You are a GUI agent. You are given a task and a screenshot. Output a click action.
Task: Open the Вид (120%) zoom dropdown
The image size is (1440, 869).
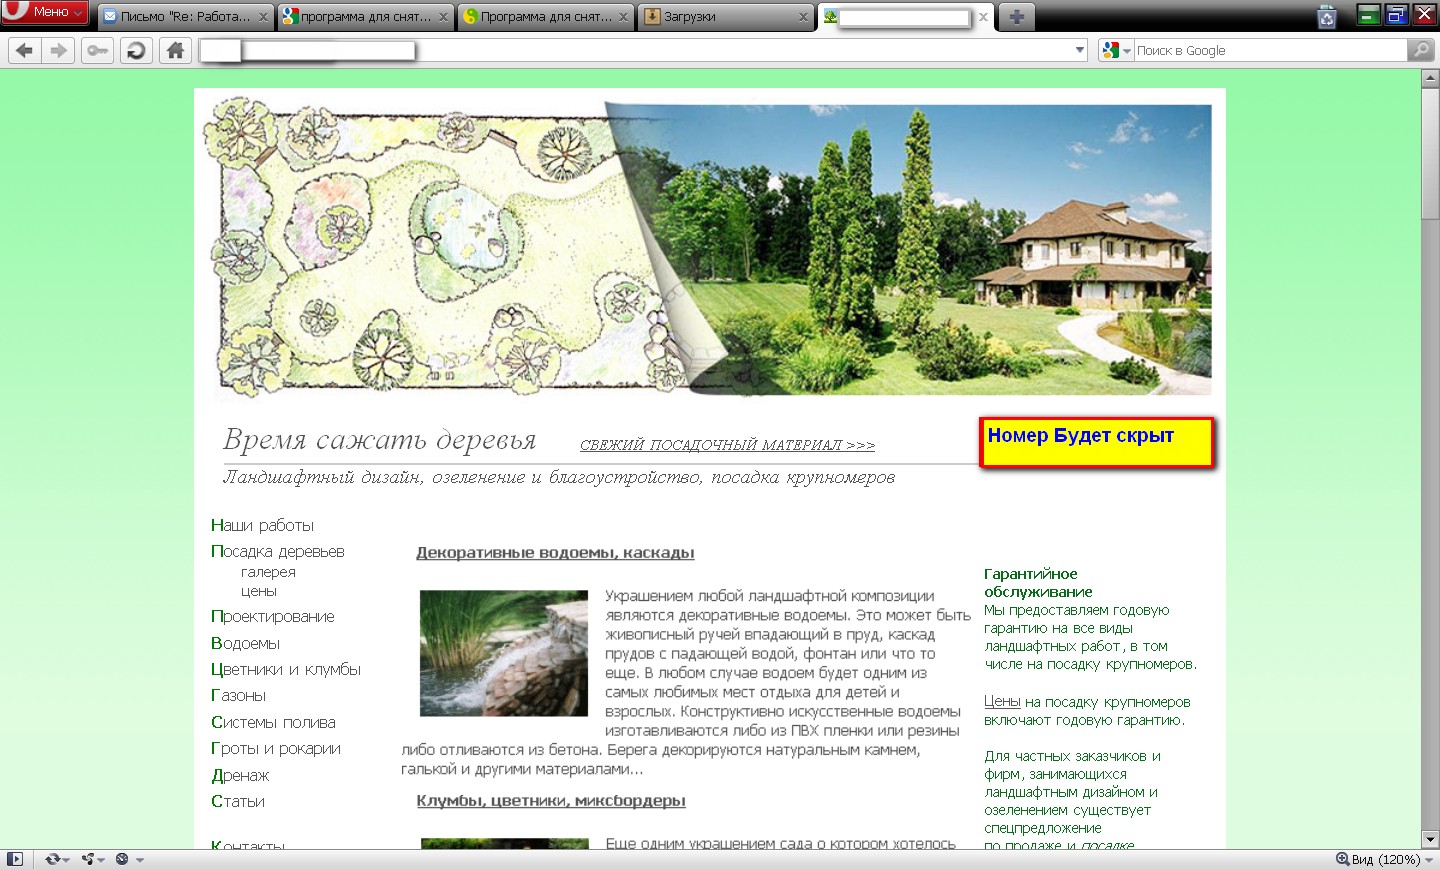(1392, 859)
